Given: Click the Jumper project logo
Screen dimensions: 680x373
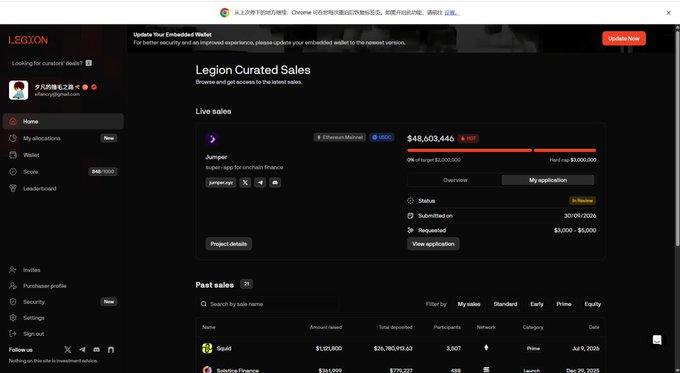Looking at the screenshot, I should point(212,139).
